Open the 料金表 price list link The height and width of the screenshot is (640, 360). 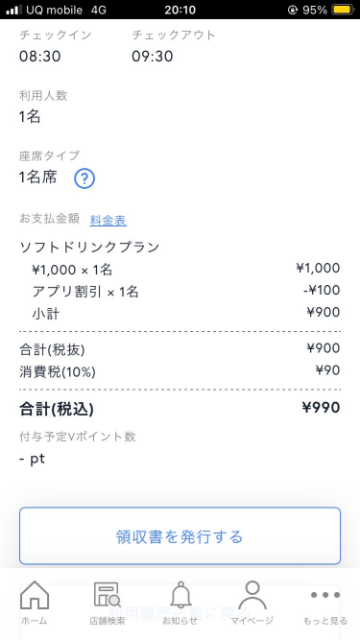point(108,221)
